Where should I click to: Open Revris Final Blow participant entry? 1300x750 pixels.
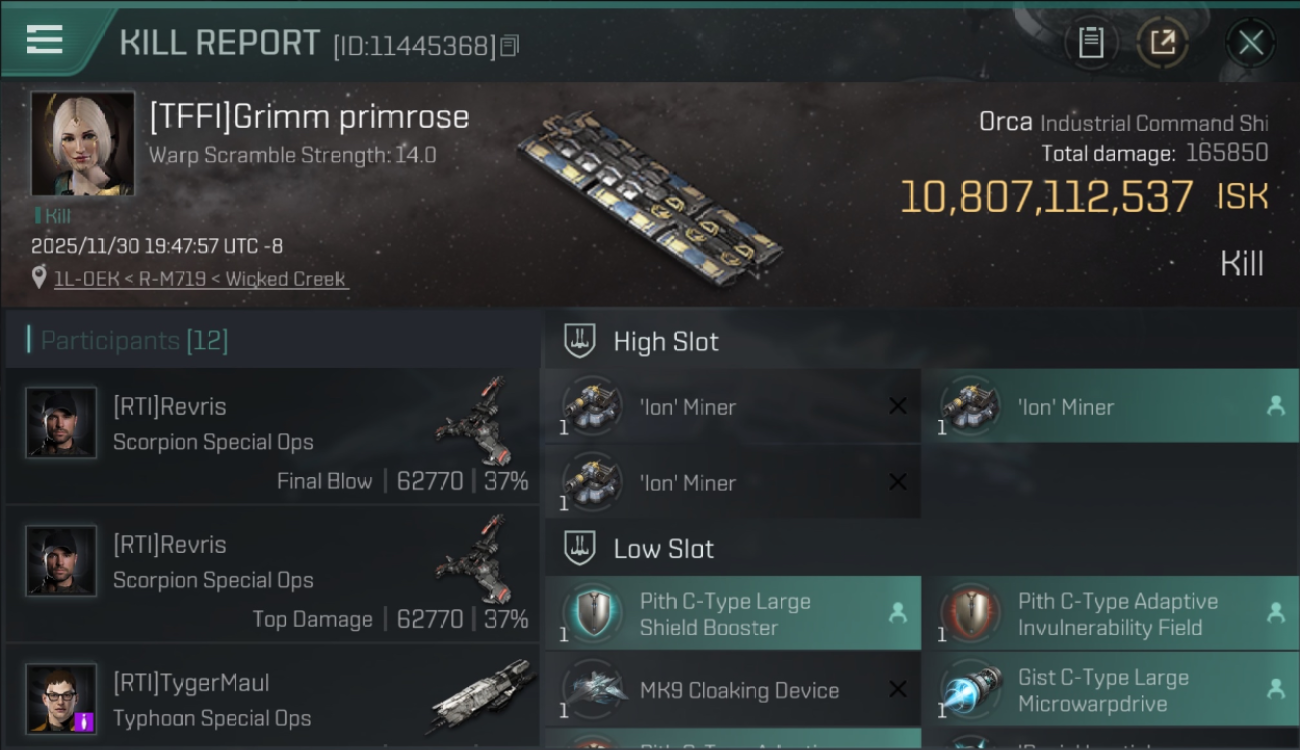pyautogui.click(x=272, y=436)
